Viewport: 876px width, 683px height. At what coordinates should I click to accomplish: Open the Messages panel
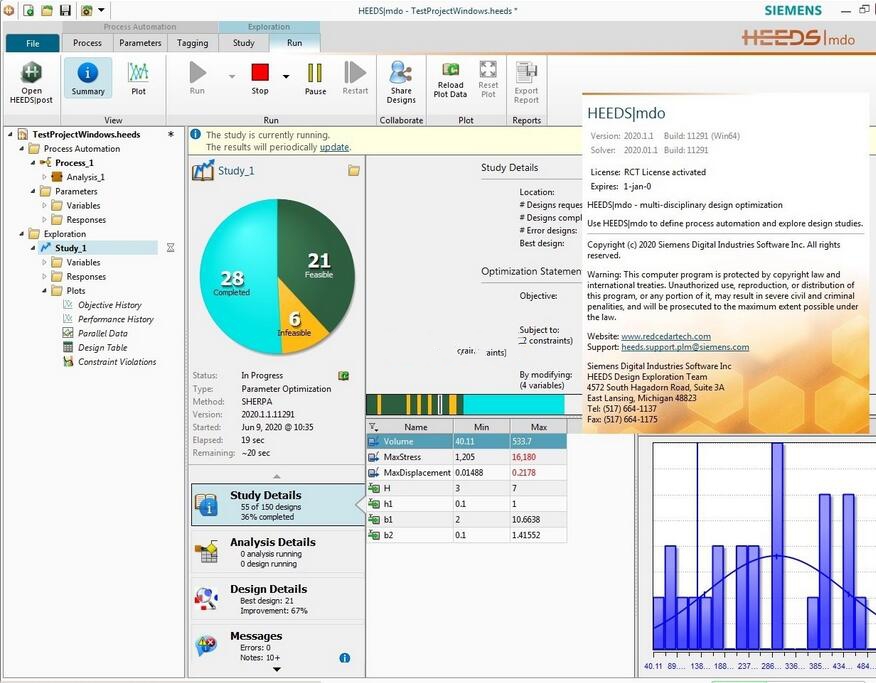pos(278,646)
